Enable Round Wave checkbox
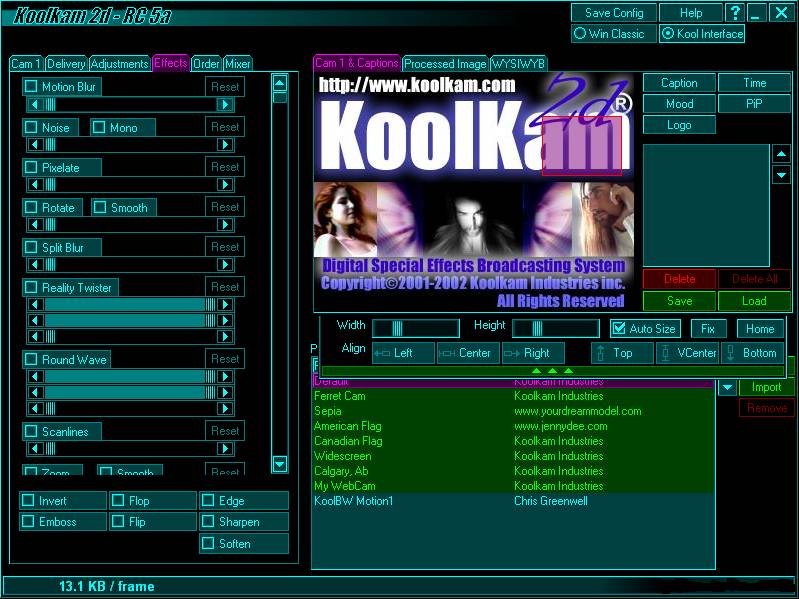The image size is (799, 599). click(x=31, y=359)
